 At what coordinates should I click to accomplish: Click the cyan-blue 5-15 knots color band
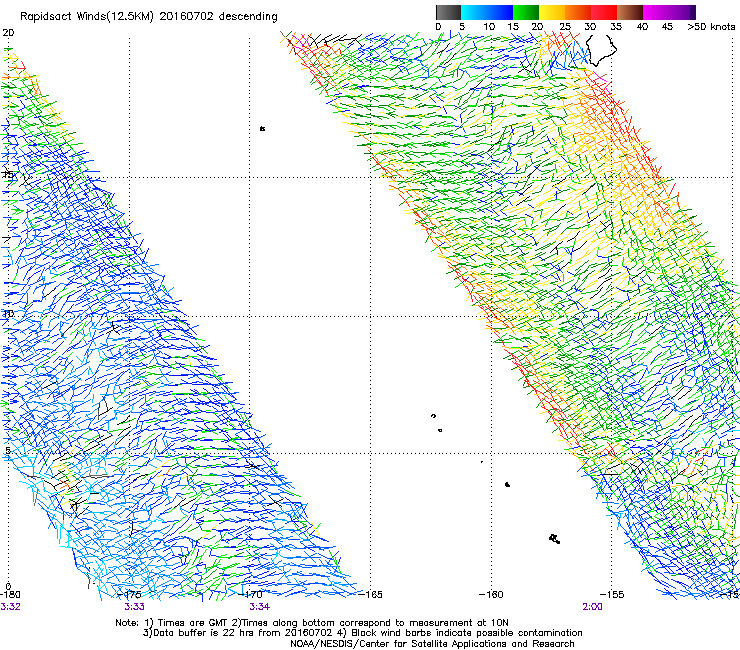click(487, 12)
